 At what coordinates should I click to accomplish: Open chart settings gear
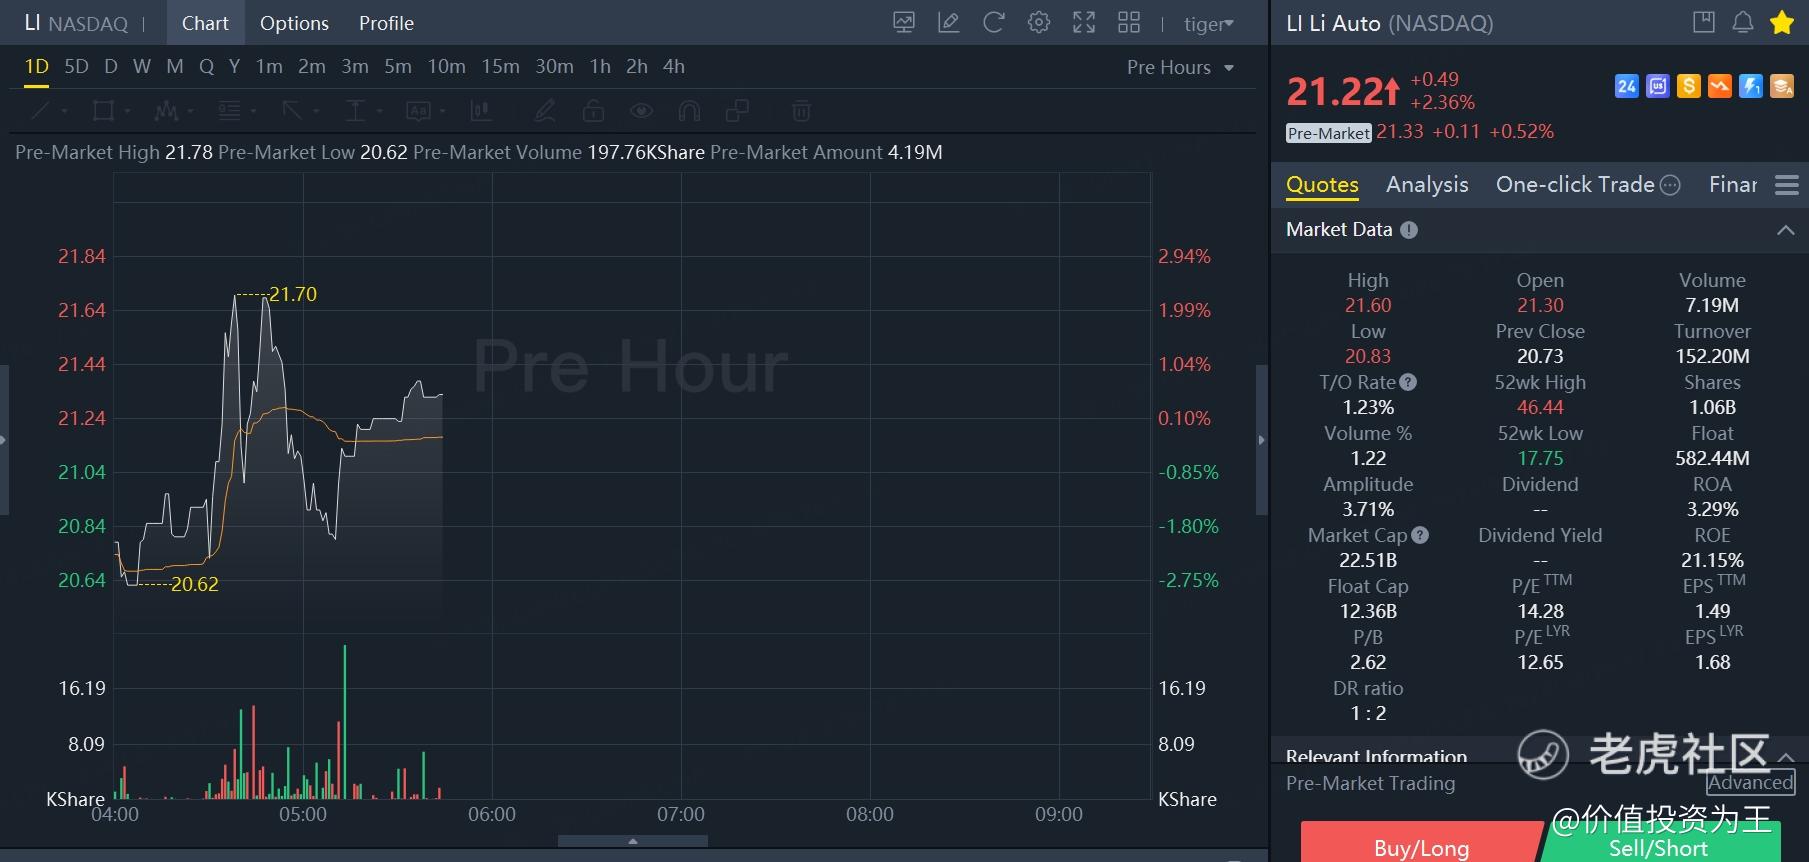1039,23
